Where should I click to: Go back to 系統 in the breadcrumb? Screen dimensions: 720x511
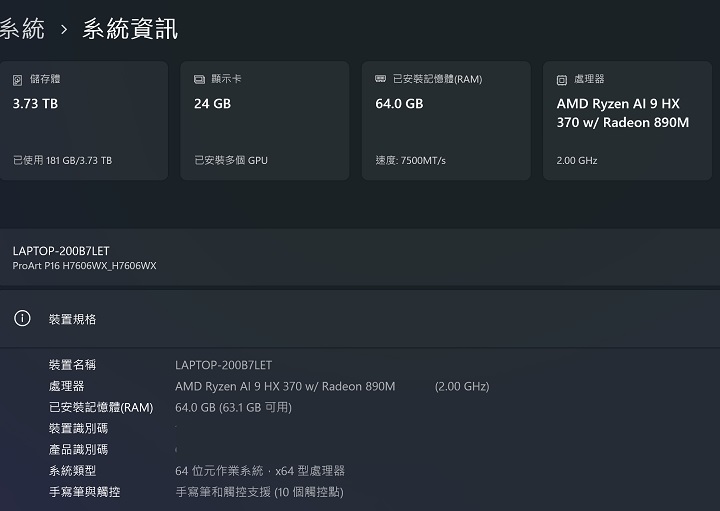click(x=22, y=29)
